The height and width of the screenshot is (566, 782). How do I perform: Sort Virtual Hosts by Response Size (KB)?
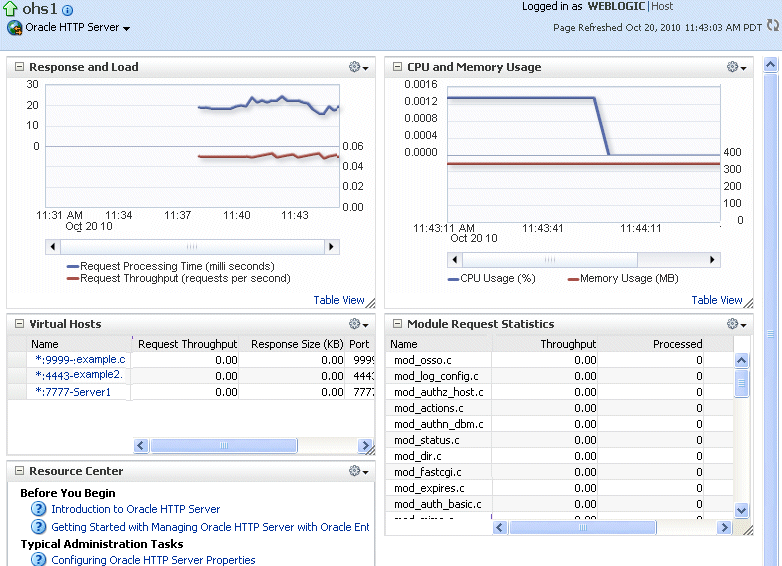click(x=297, y=344)
